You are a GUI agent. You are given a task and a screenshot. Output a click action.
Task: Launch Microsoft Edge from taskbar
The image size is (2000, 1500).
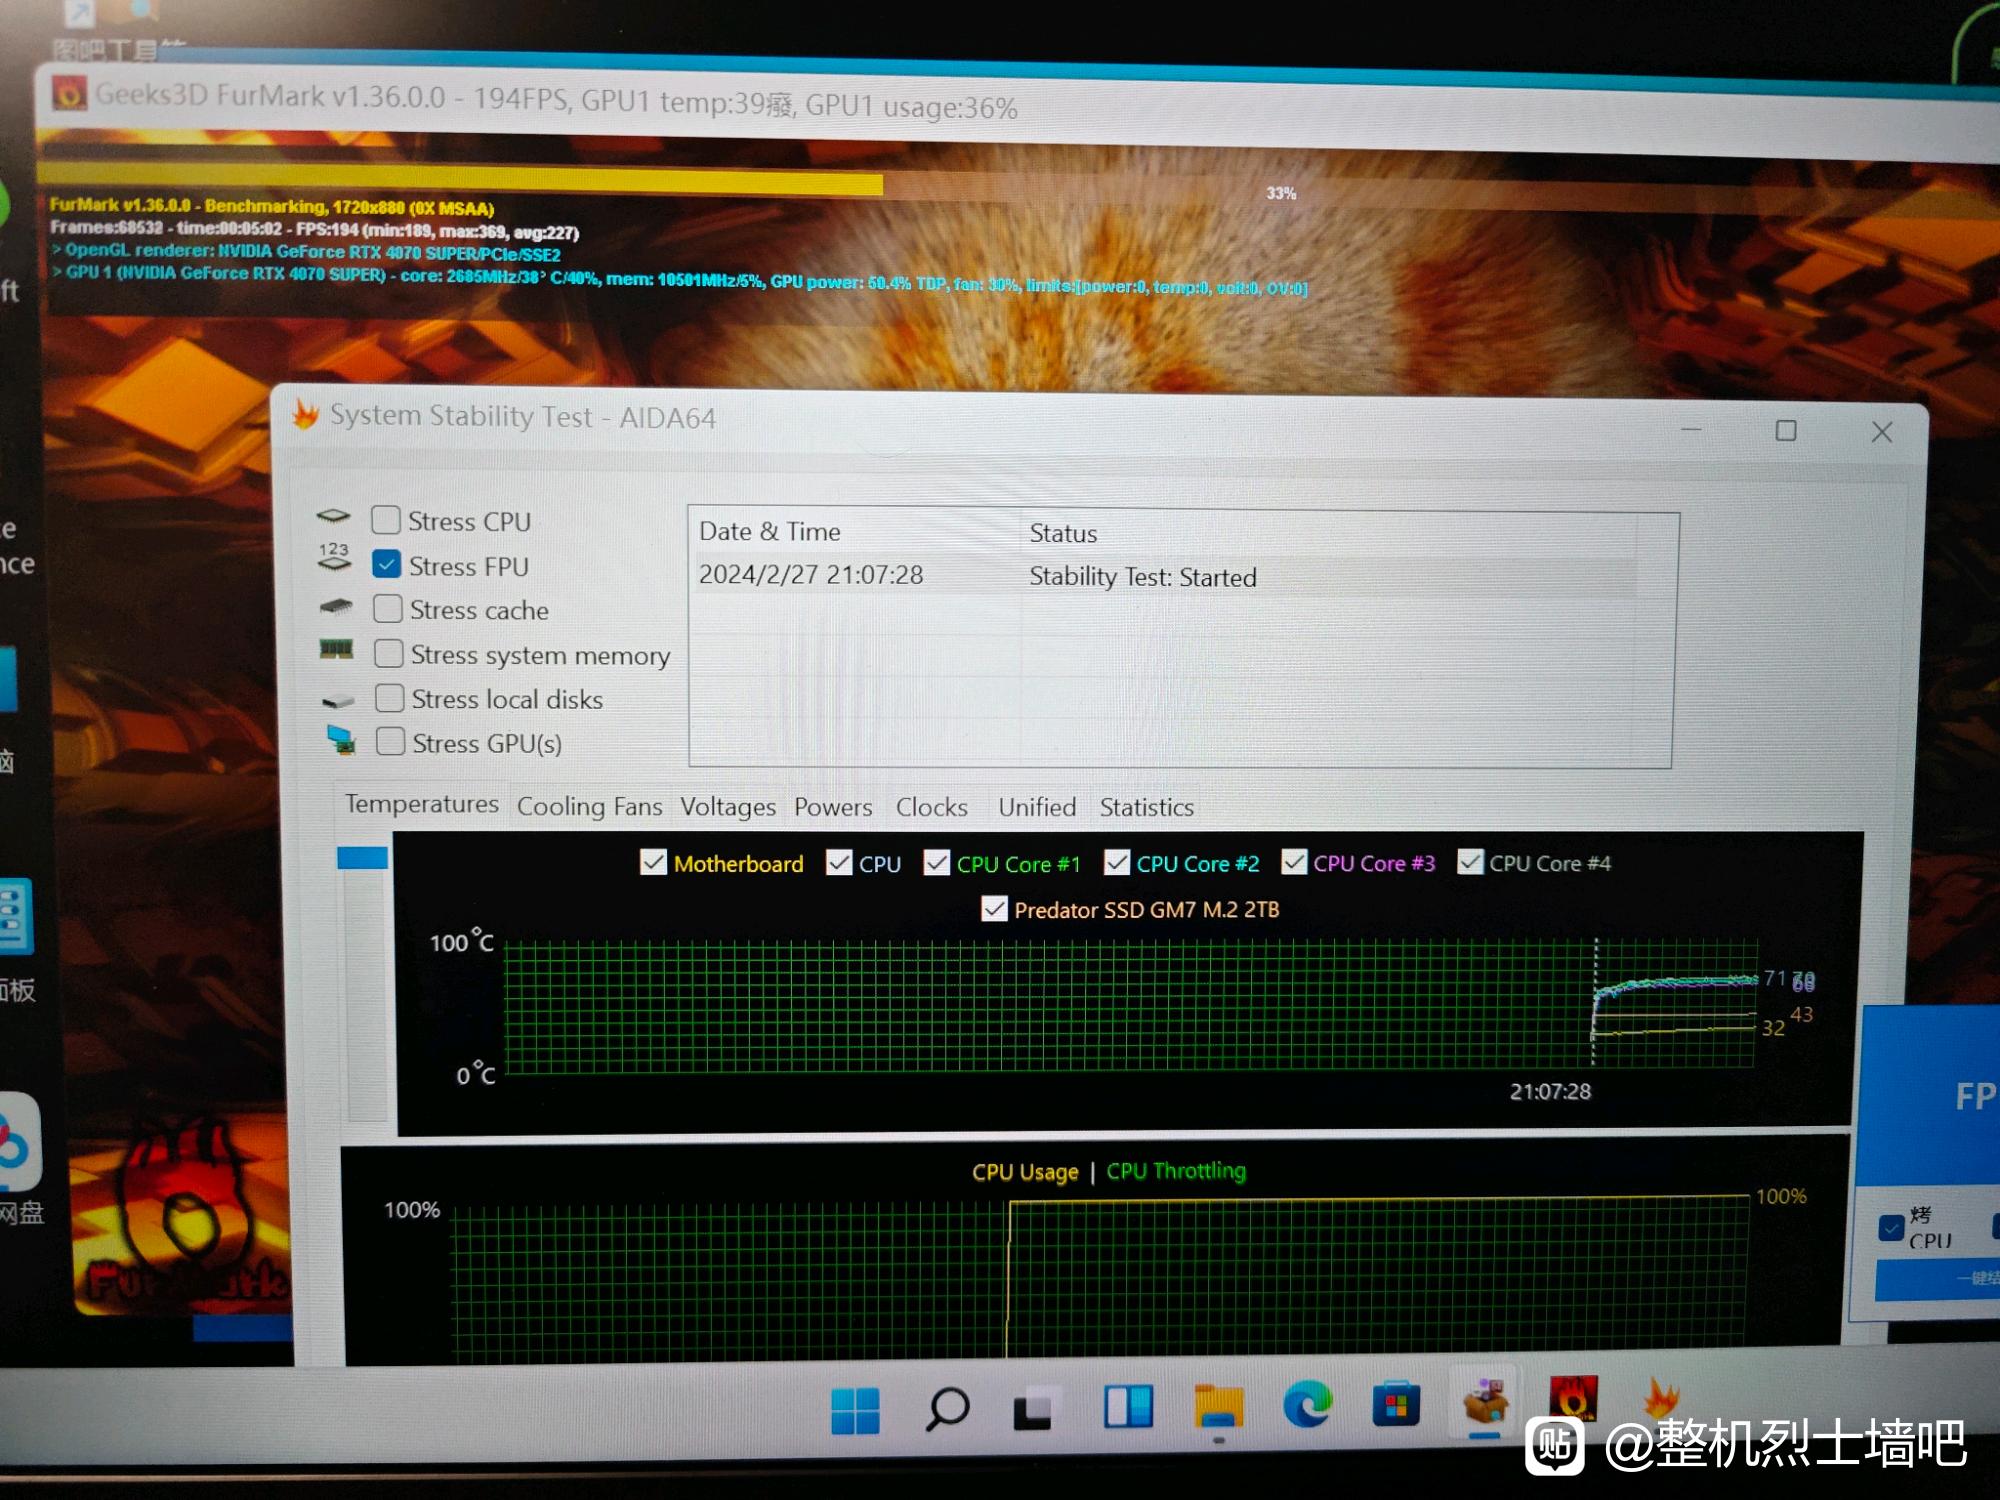(1307, 1405)
